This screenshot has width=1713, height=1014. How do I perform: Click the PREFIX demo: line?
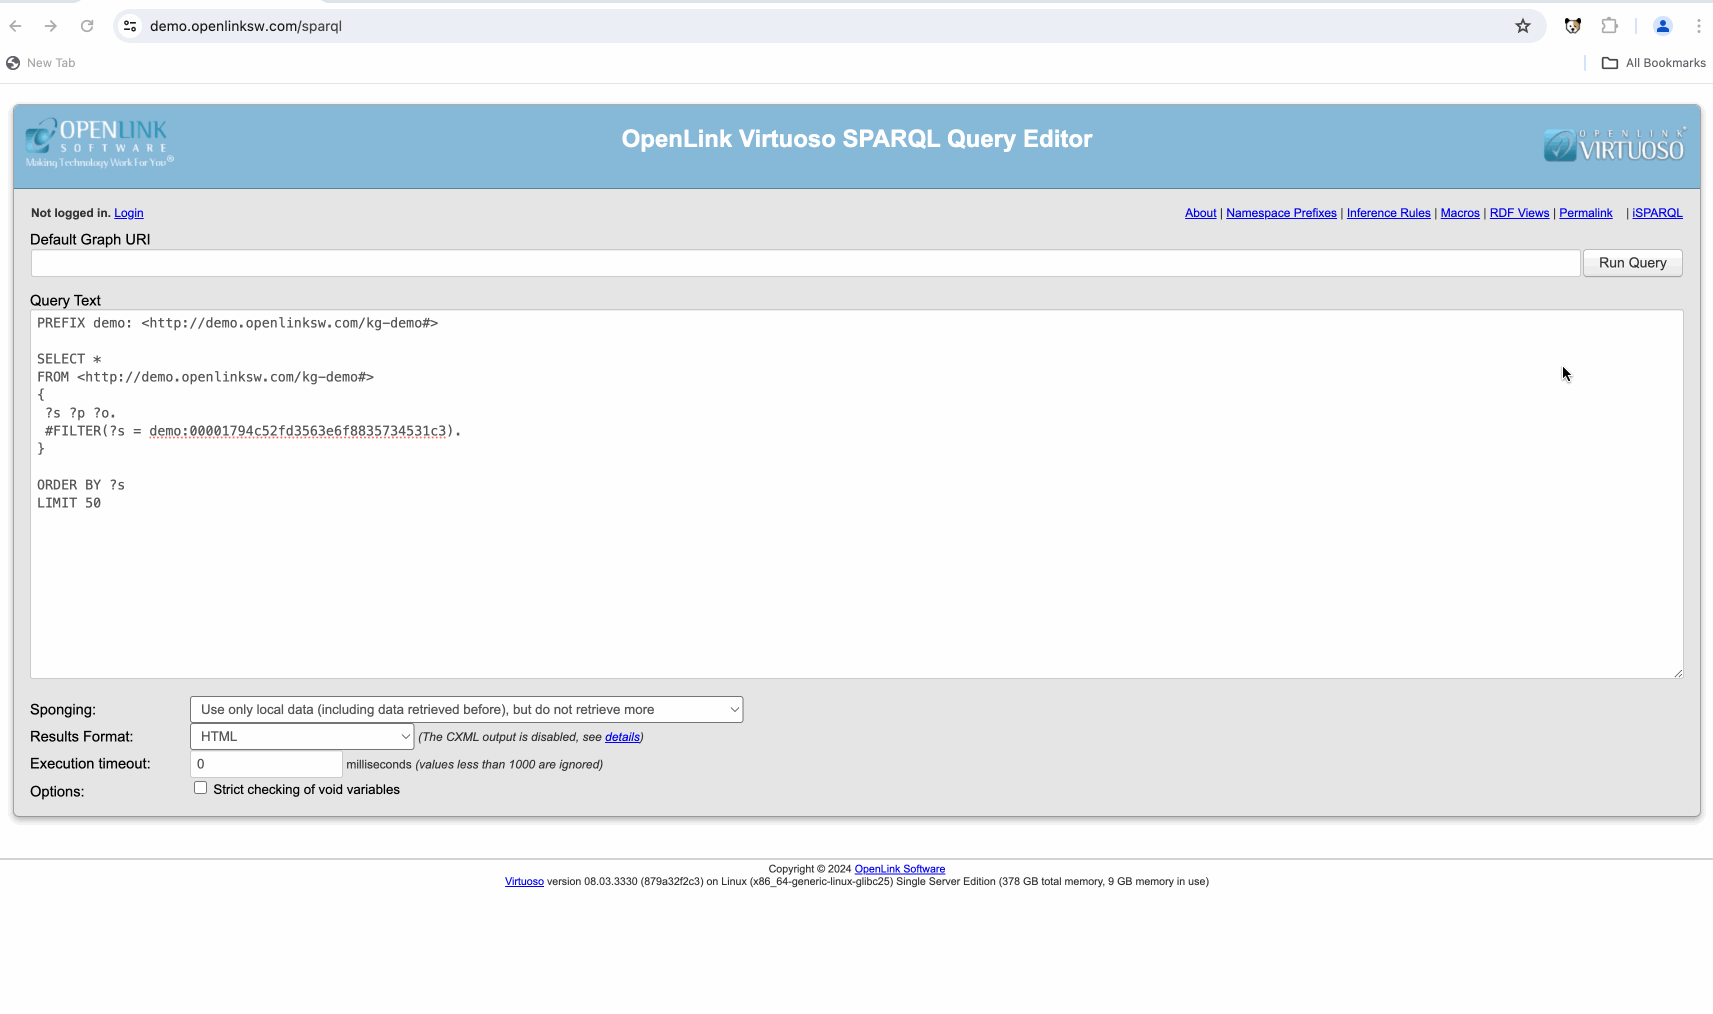[x=237, y=323]
